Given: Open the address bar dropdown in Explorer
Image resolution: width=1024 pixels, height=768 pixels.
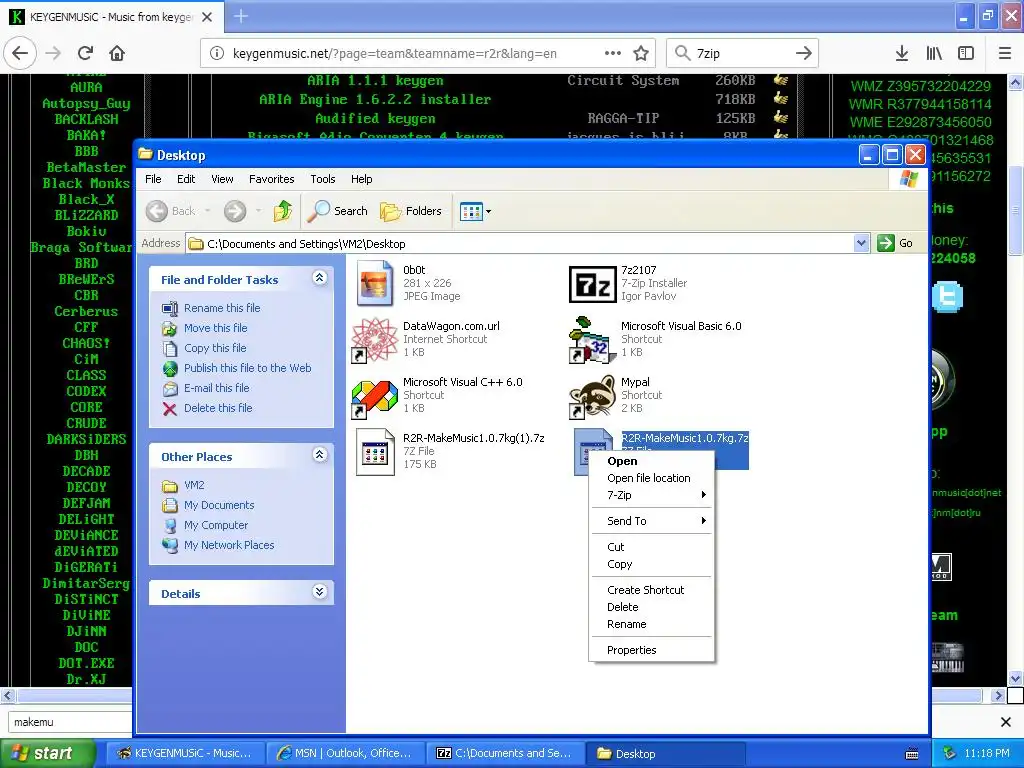Looking at the screenshot, I should click(x=861, y=244).
